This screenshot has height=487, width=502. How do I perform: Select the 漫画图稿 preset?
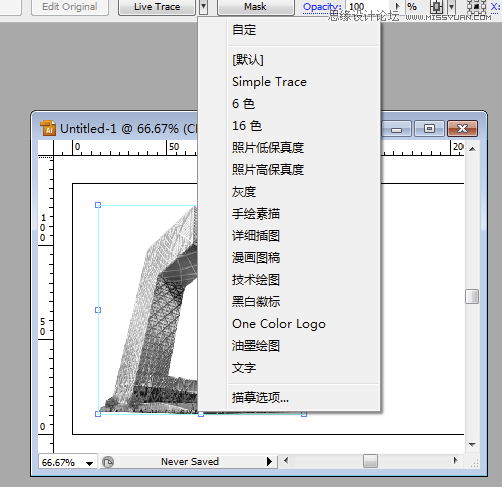tap(289, 258)
